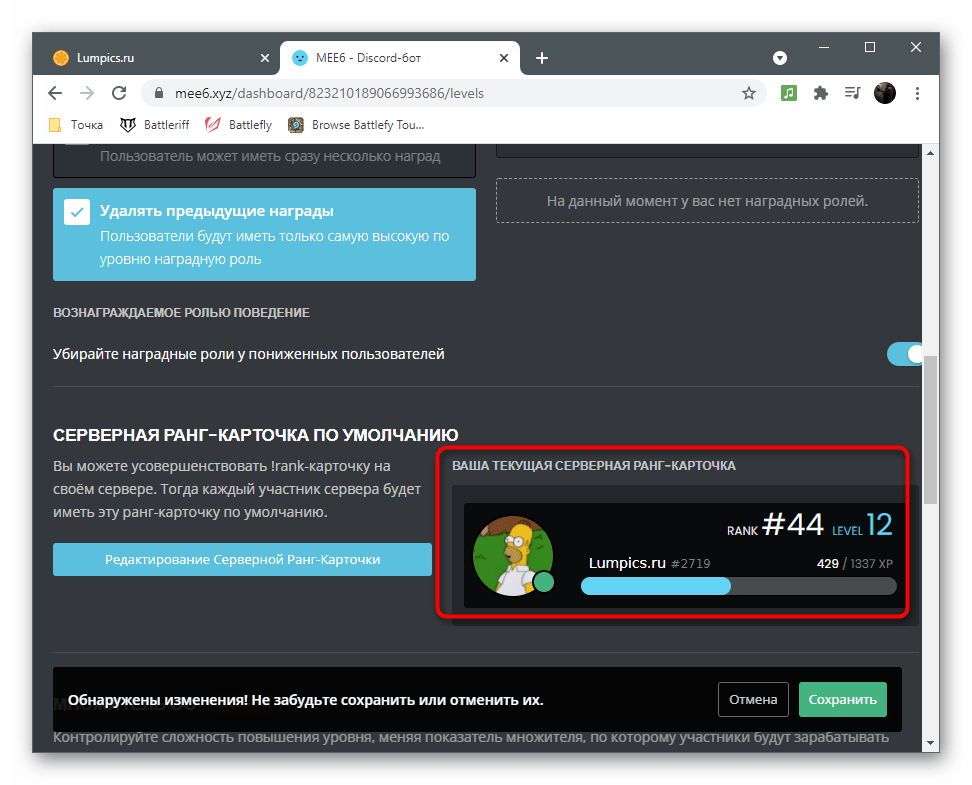Viewport: 972px width, 785px height.
Task: Reload the page with refresh icon
Action: point(119,93)
